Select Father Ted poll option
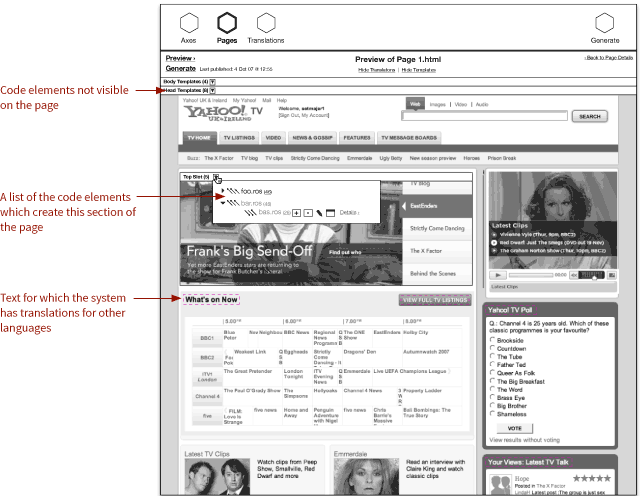Image resolution: width=640 pixels, height=496 pixels. click(492, 364)
